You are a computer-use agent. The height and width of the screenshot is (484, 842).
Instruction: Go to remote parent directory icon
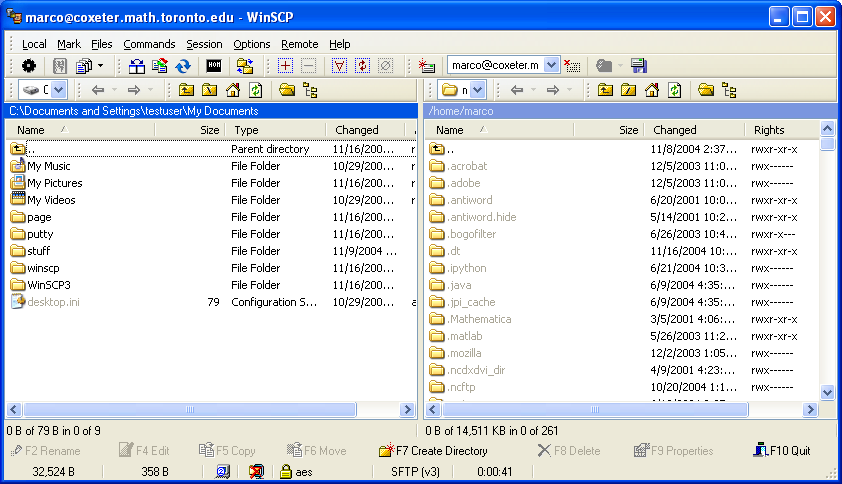tap(605, 90)
